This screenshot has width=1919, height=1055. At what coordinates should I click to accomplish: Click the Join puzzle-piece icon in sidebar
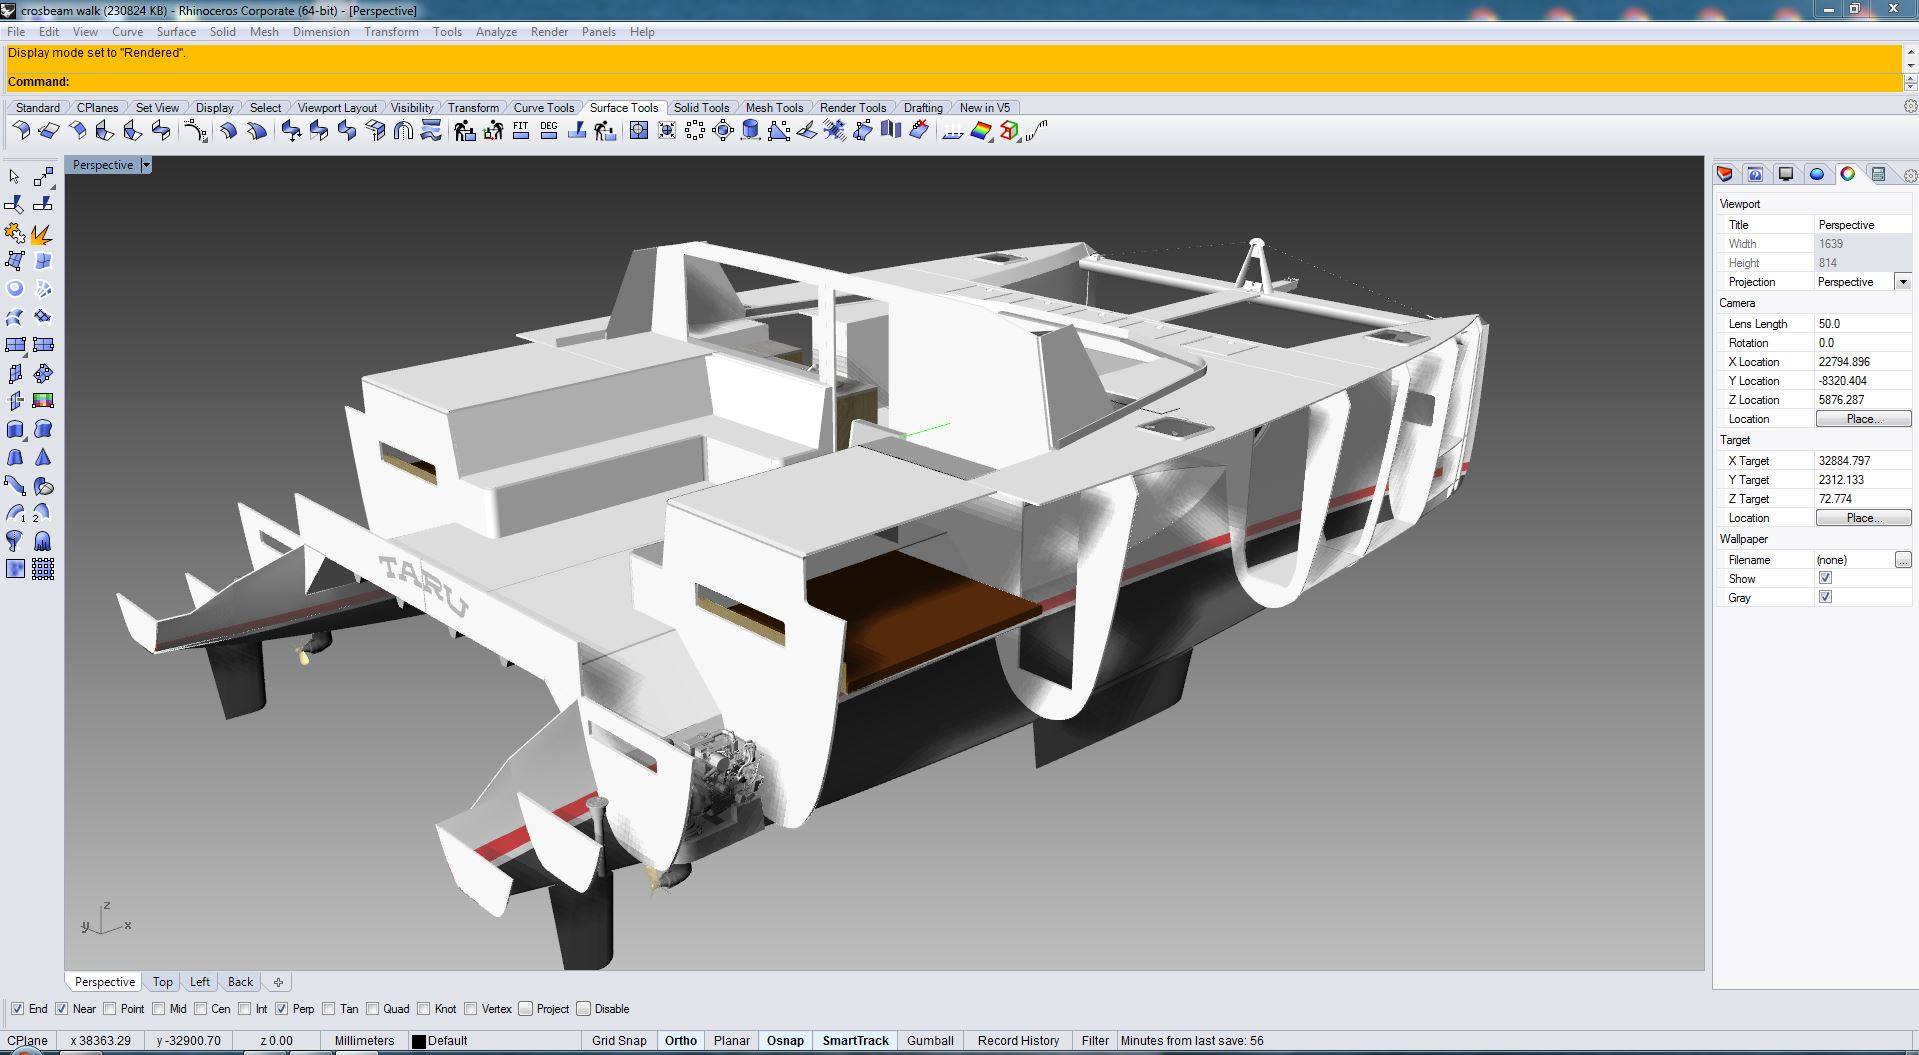pos(15,234)
